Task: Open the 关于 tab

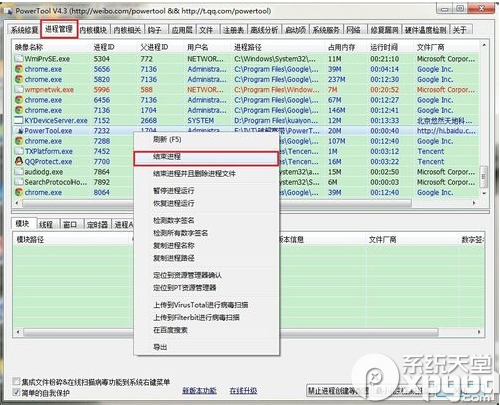Action: point(460,30)
